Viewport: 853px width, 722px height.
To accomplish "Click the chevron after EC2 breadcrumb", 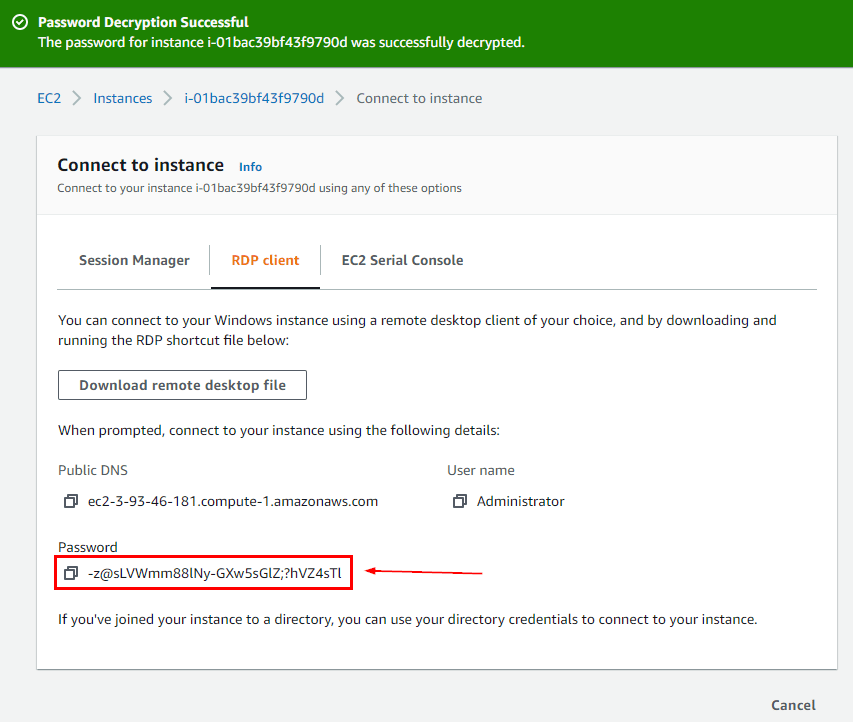I will pyautogui.click(x=74, y=98).
